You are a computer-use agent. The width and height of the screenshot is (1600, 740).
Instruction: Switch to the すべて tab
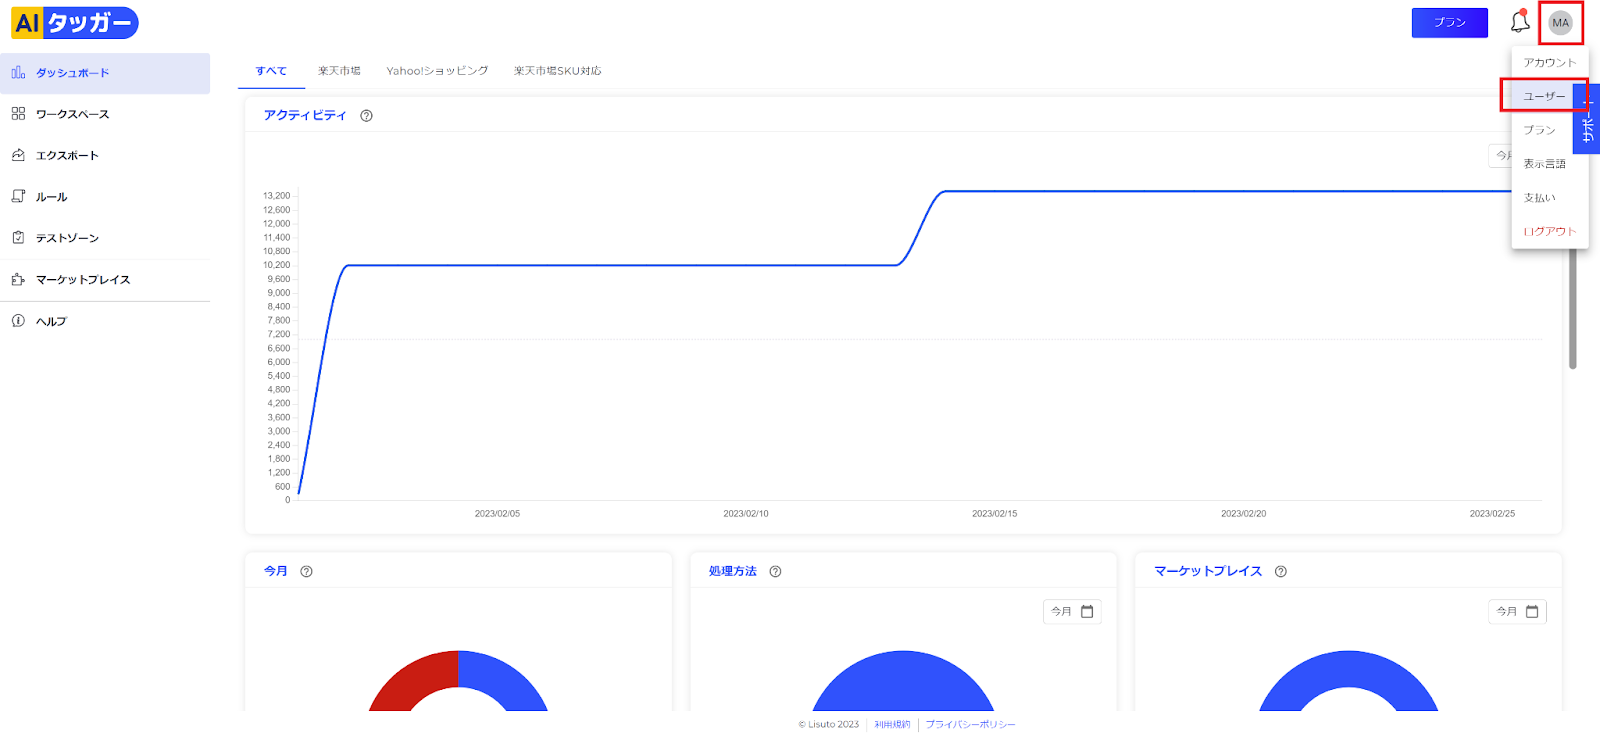(x=271, y=71)
